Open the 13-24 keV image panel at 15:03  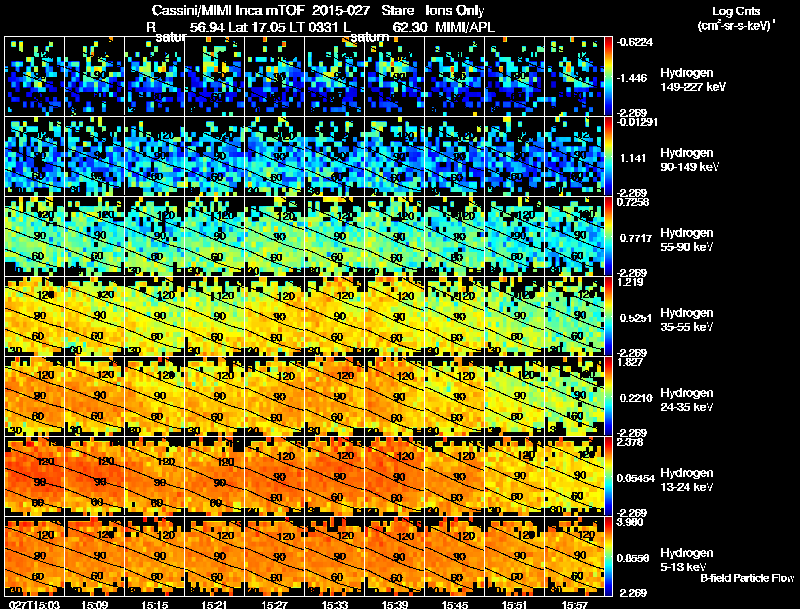(35, 476)
